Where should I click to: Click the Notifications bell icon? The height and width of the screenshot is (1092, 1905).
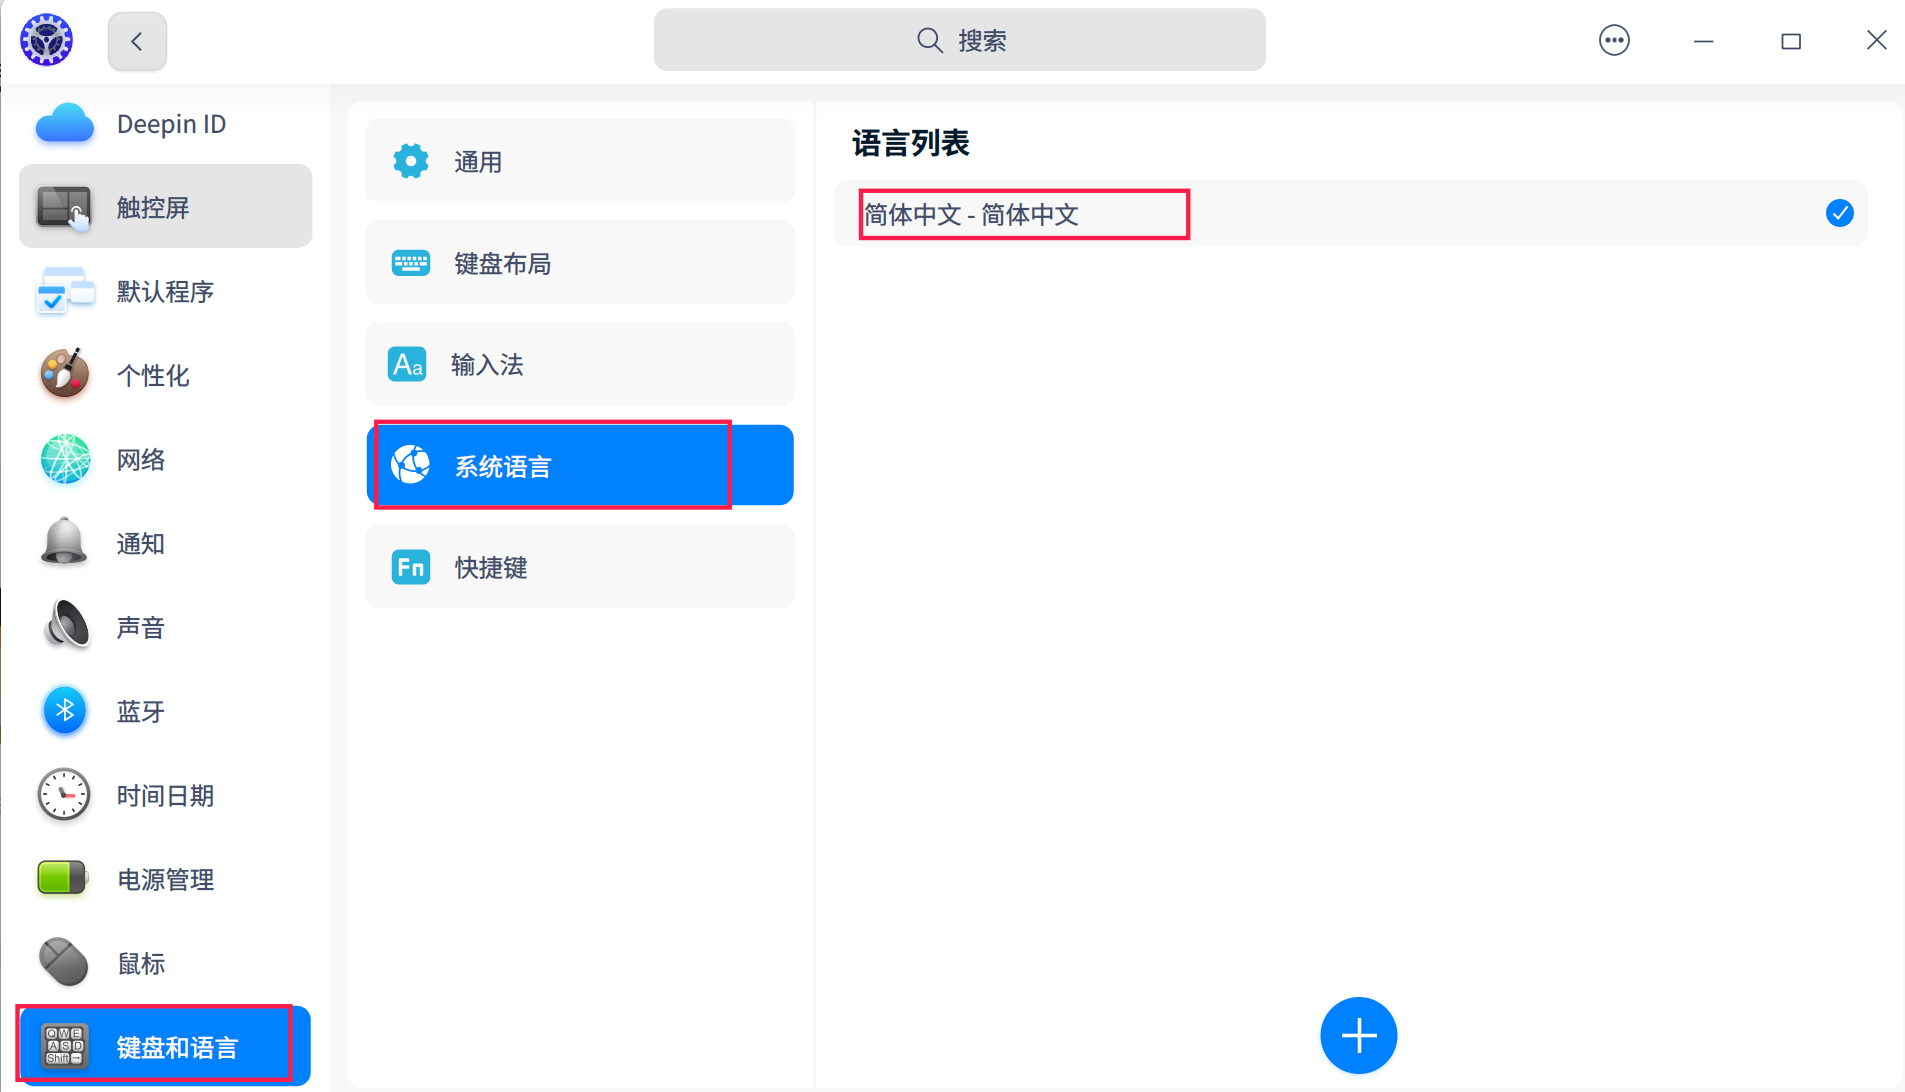[x=65, y=543]
